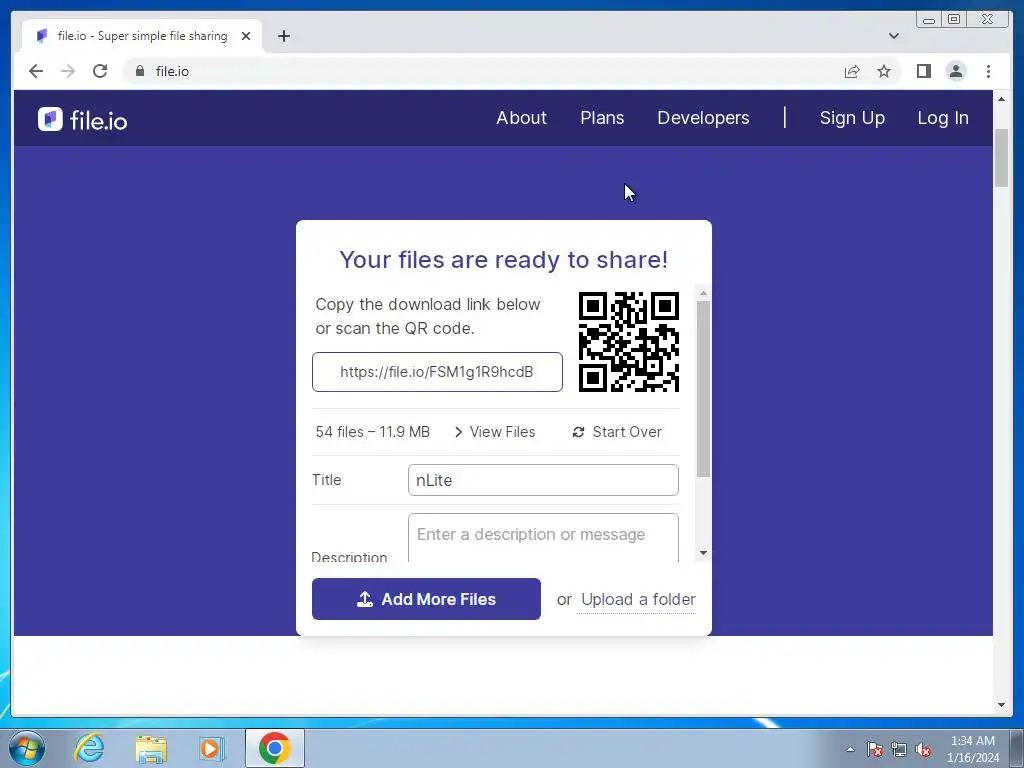The width and height of the screenshot is (1024, 768).
Task: Click the network tray icon
Action: [899, 749]
